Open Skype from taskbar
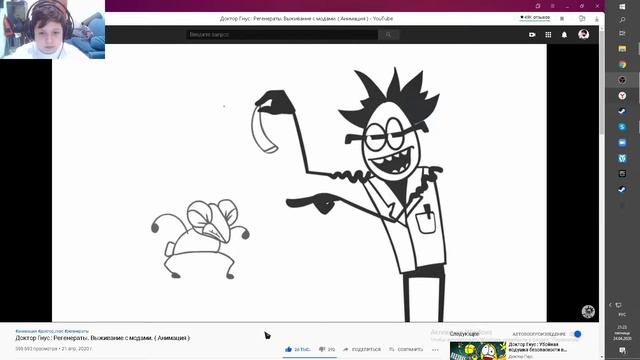The height and width of the screenshot is (360, 640). coord(622,127)
